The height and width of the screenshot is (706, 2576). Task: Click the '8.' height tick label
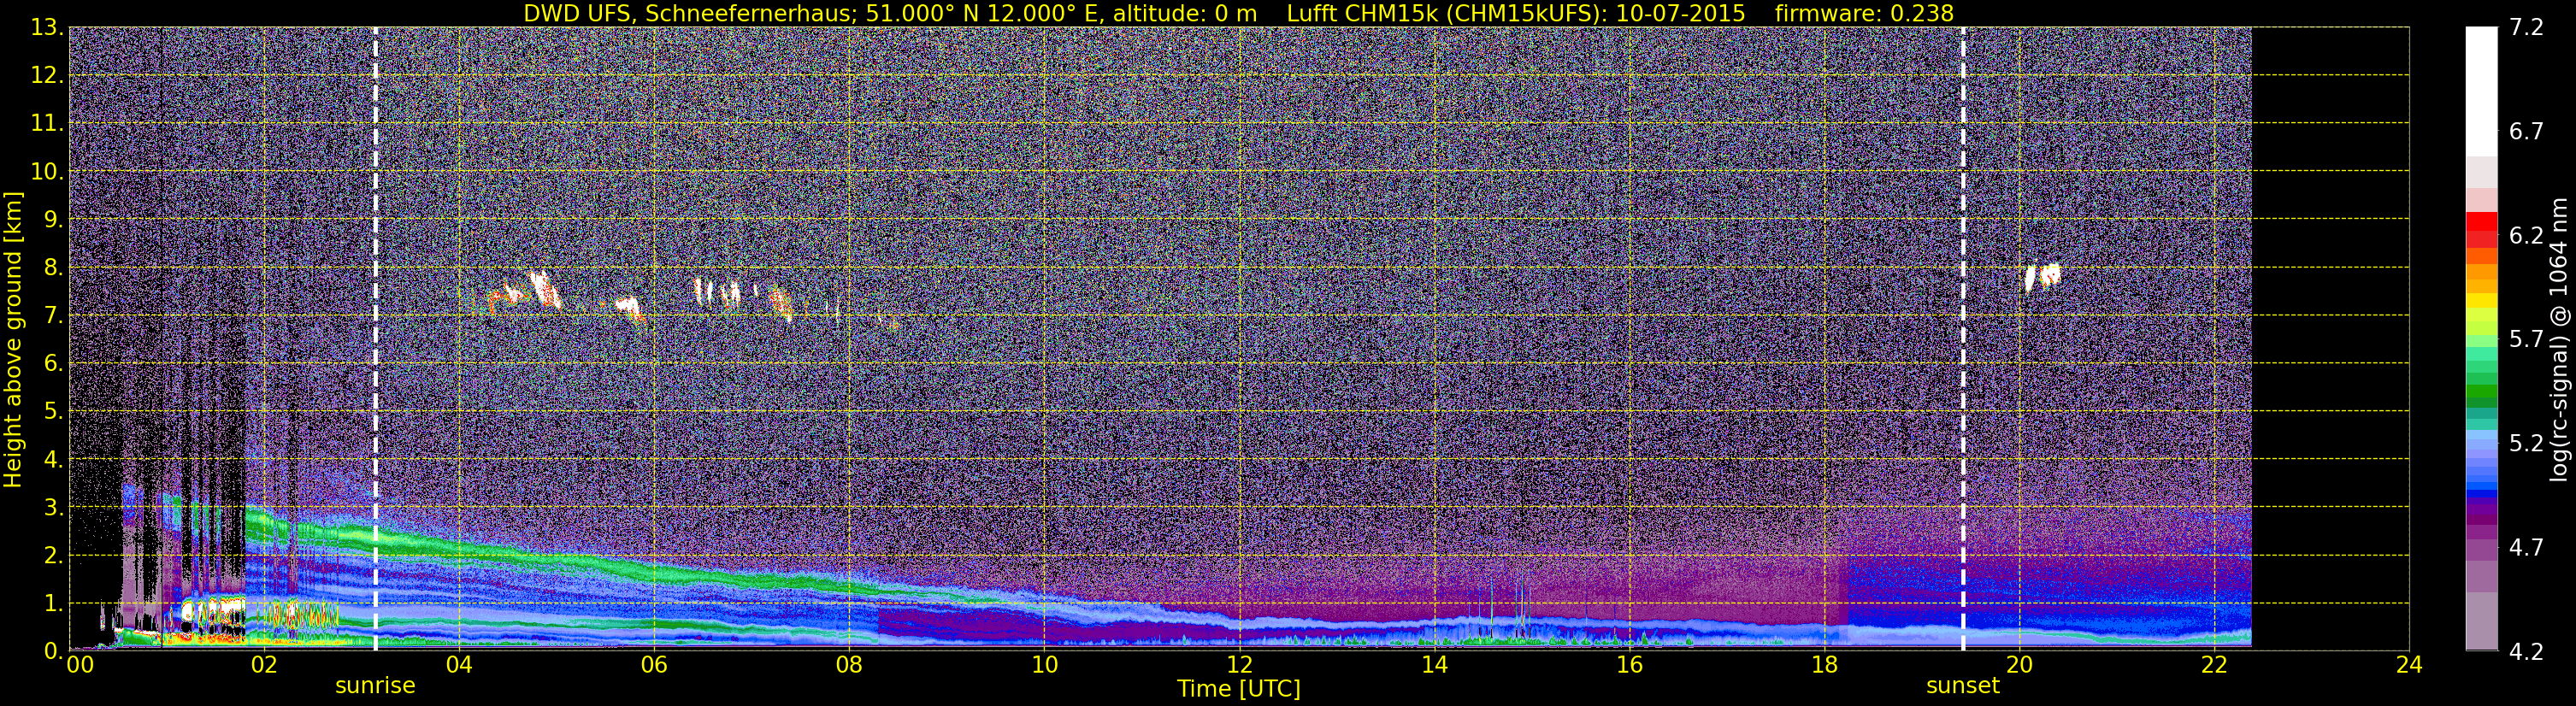(53, 268)
